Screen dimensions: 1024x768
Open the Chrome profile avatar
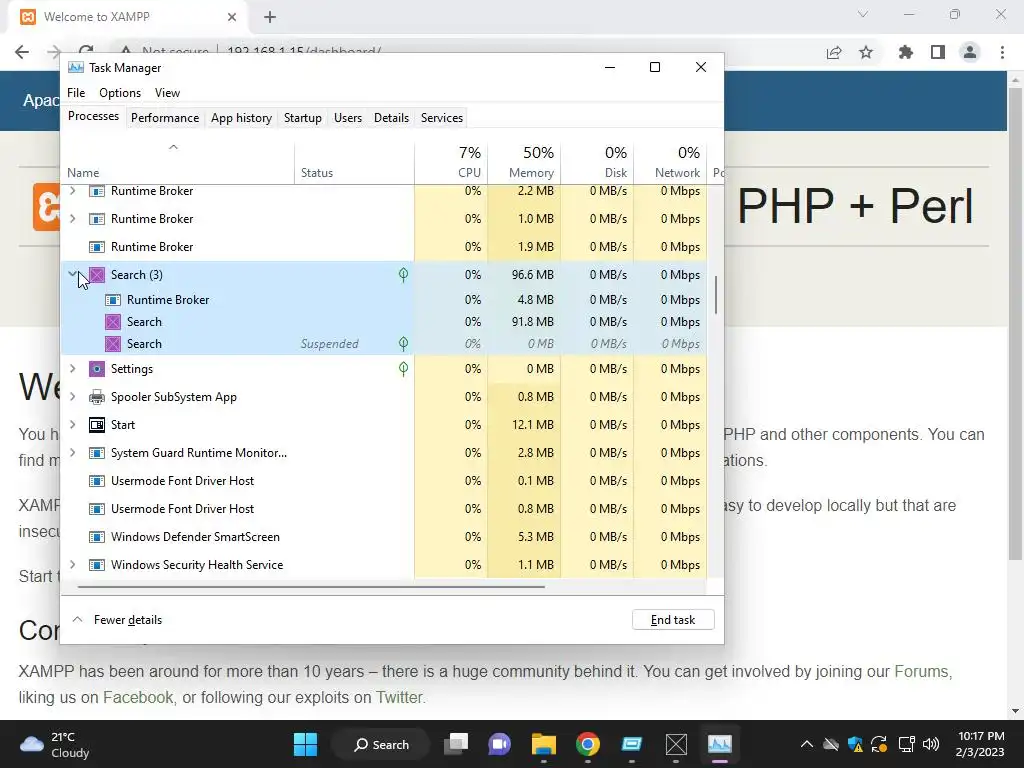pyautogui.click(x=970, y=52)
